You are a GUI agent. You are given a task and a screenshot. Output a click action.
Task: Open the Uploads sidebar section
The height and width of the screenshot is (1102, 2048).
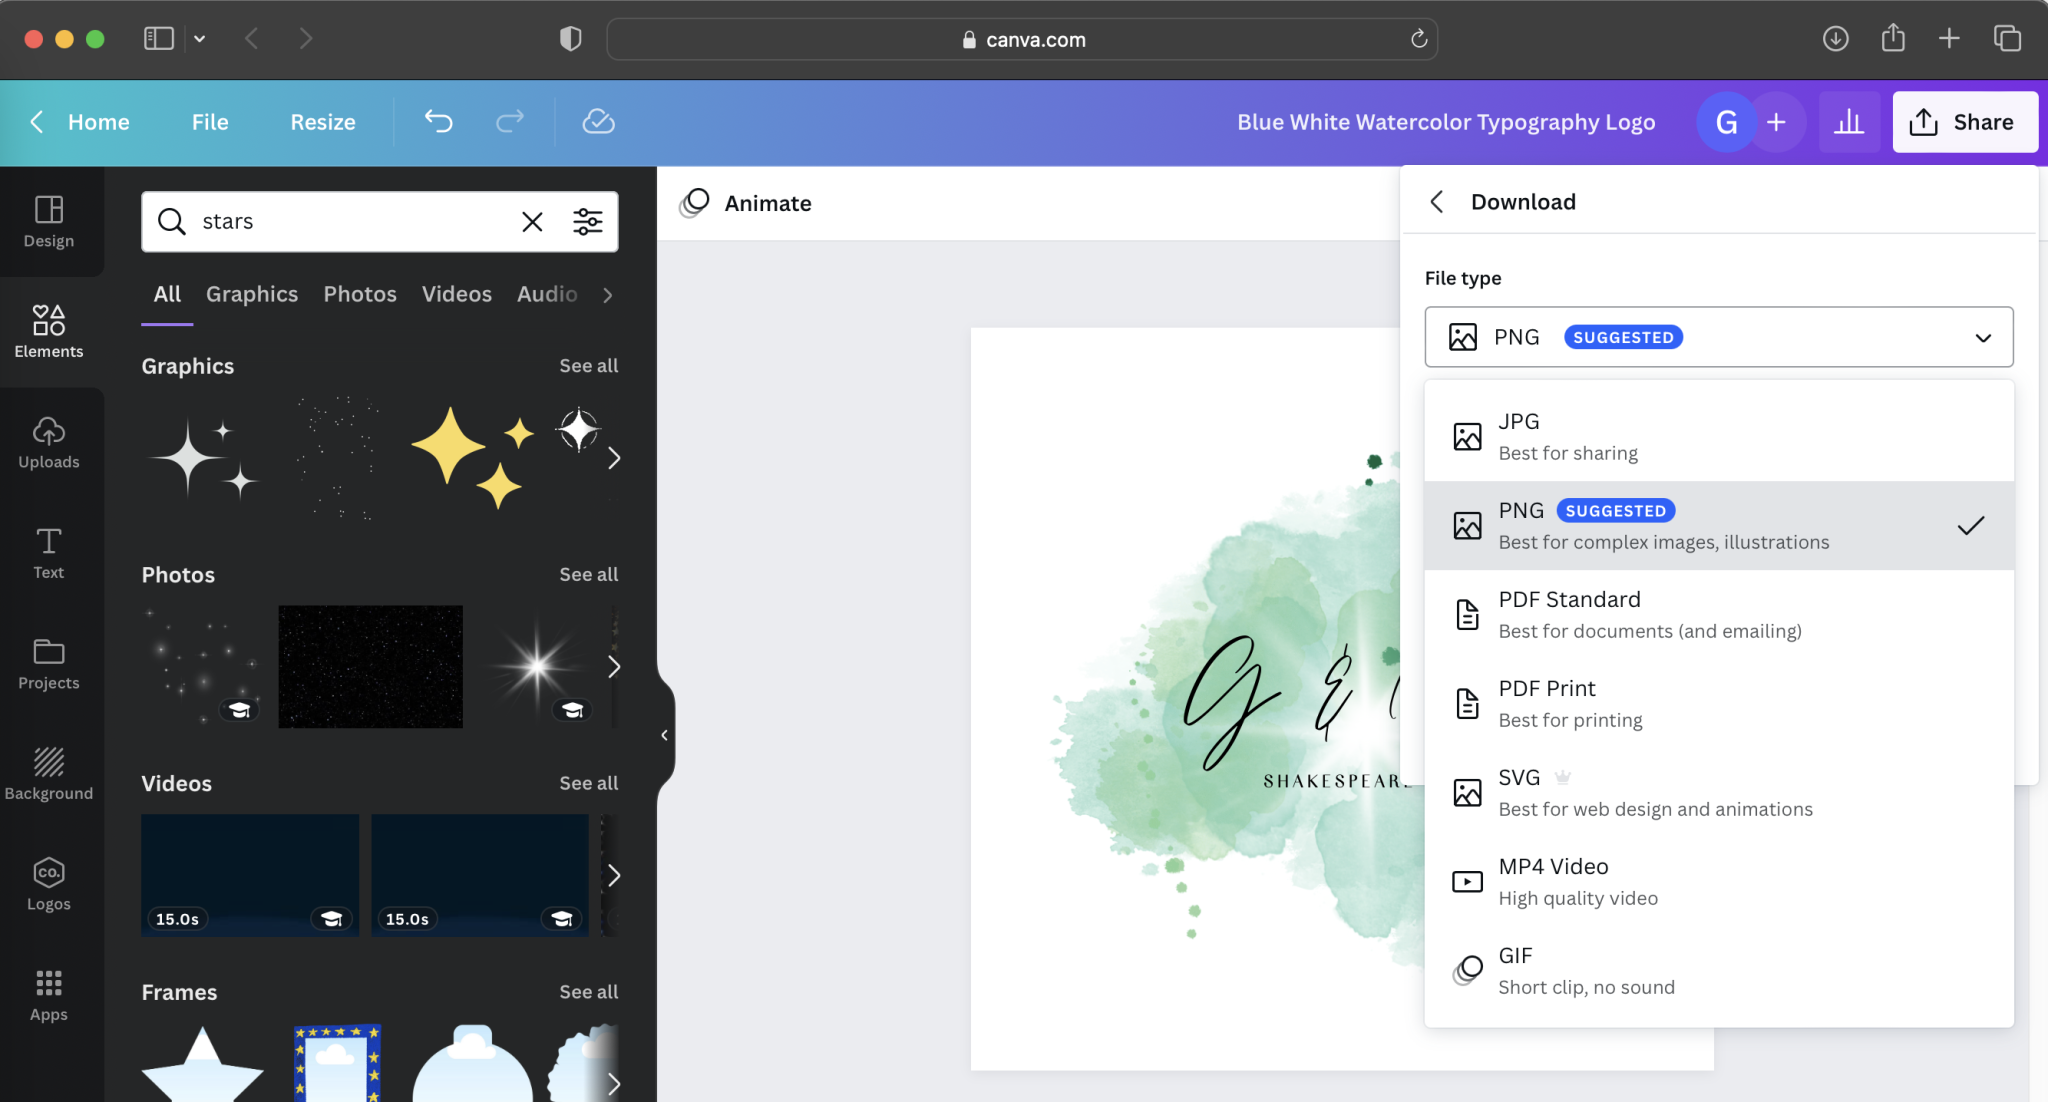[x=48, y=442]
